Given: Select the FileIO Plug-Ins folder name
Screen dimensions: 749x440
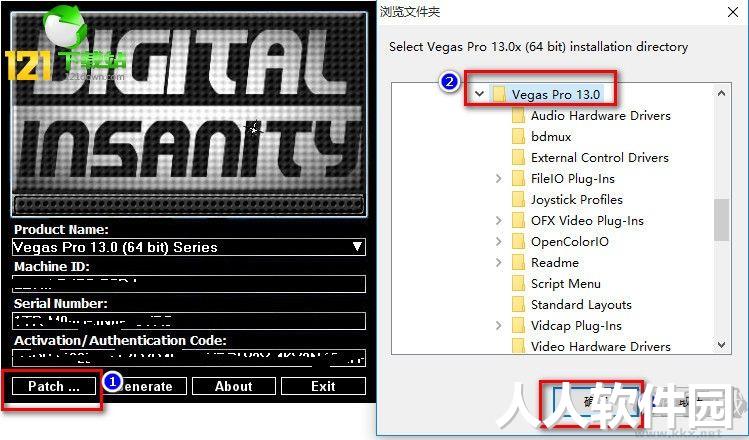Looking at the screenshot, I should pyautogui.click(x=573, y=179).
